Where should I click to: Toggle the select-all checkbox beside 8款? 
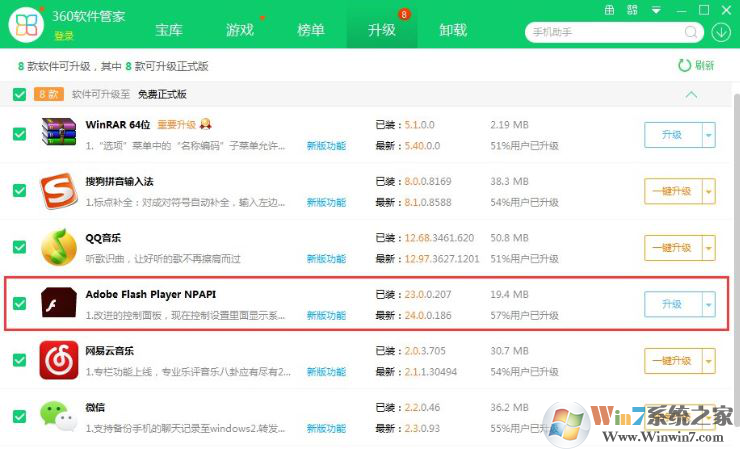tap(19, 94)
